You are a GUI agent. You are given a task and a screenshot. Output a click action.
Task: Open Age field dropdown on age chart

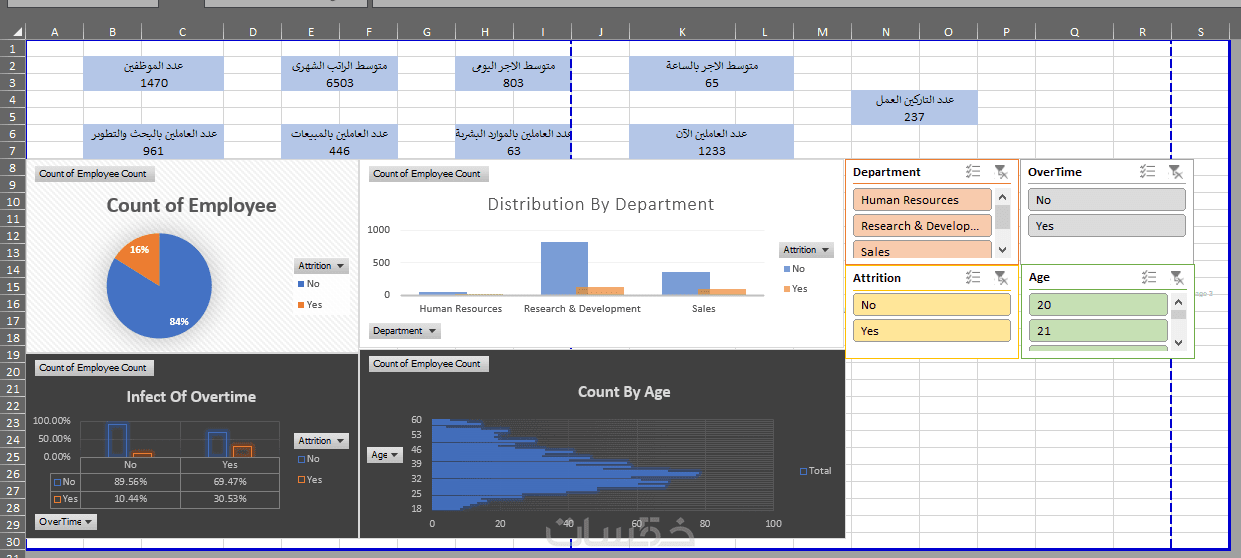pyautogui.click(x=385, y=455)
